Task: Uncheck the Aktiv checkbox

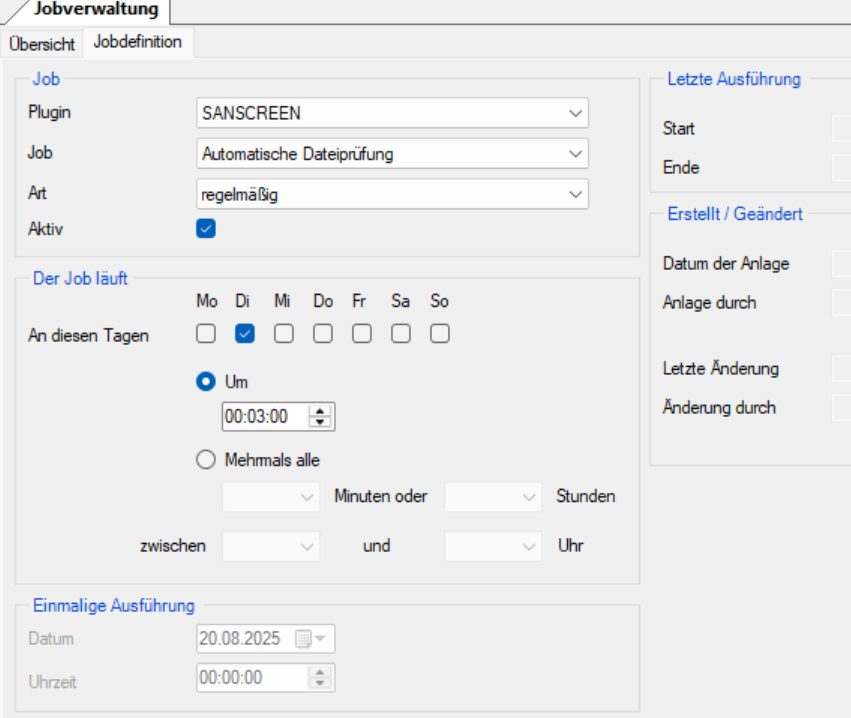Action: coord(206,229)
